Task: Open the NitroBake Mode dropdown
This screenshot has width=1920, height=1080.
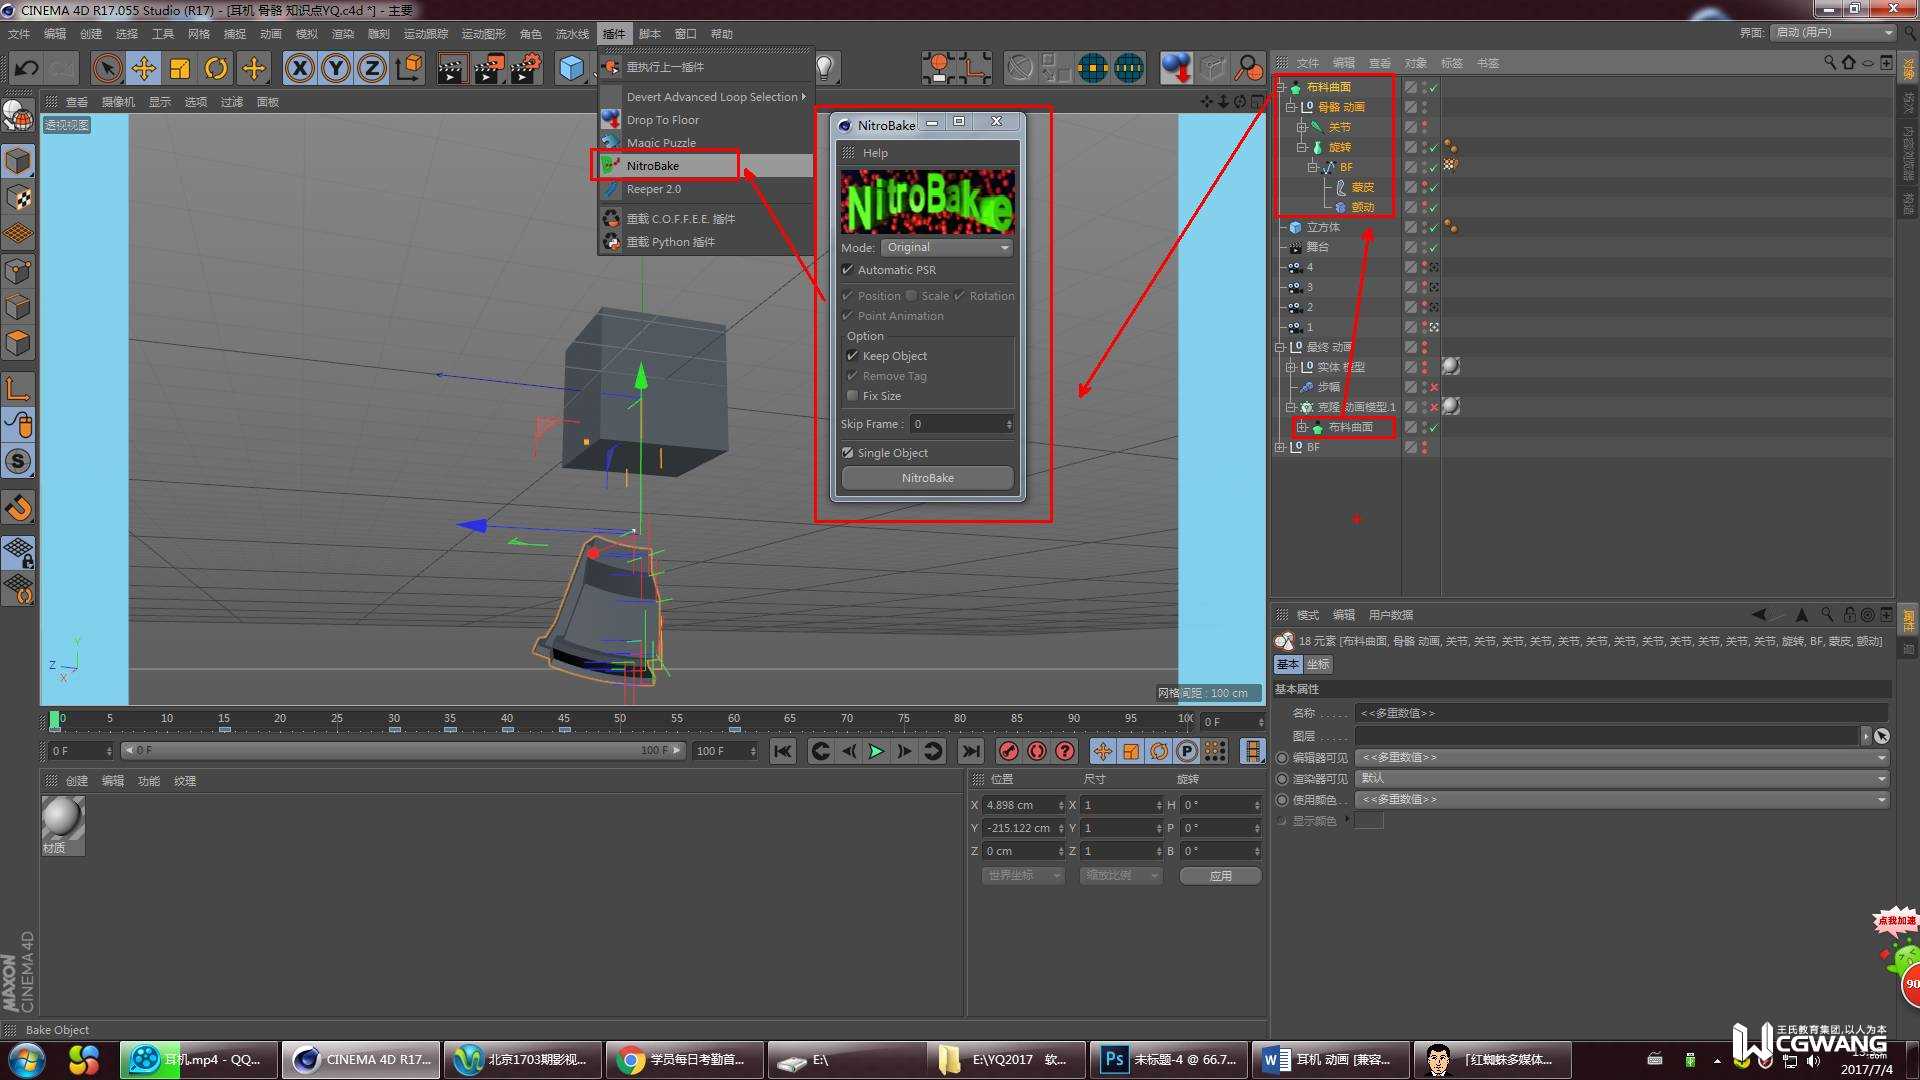Action: [946, 247]
